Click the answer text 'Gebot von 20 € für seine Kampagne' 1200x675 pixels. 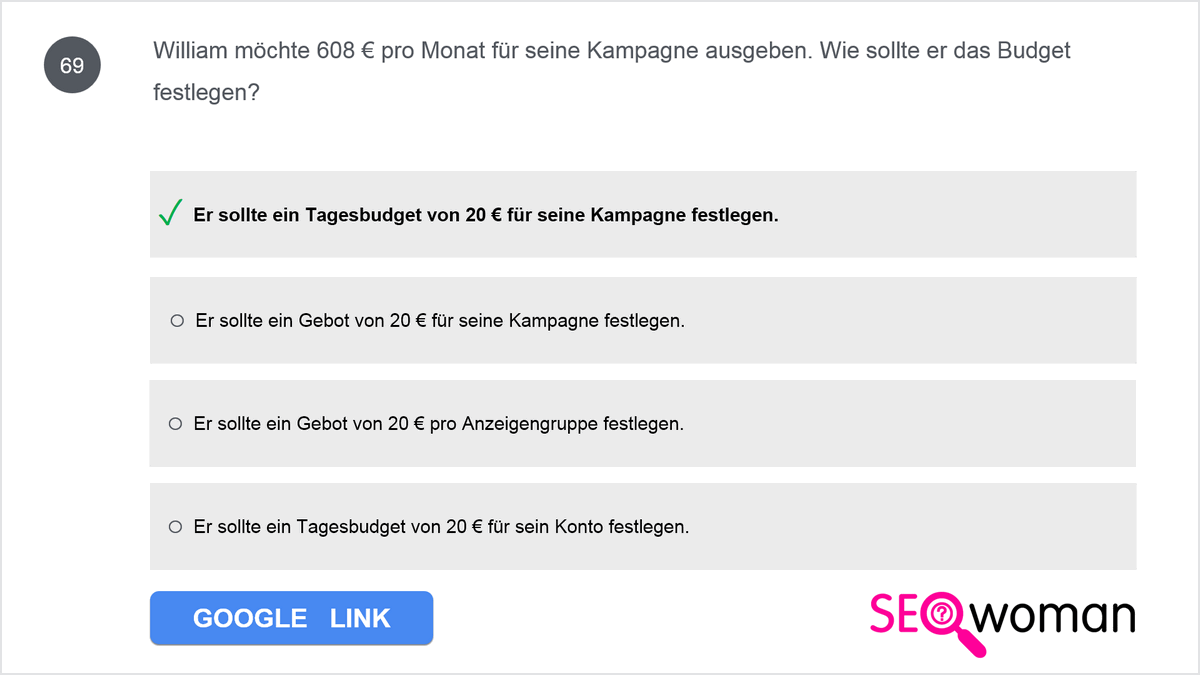440,321
